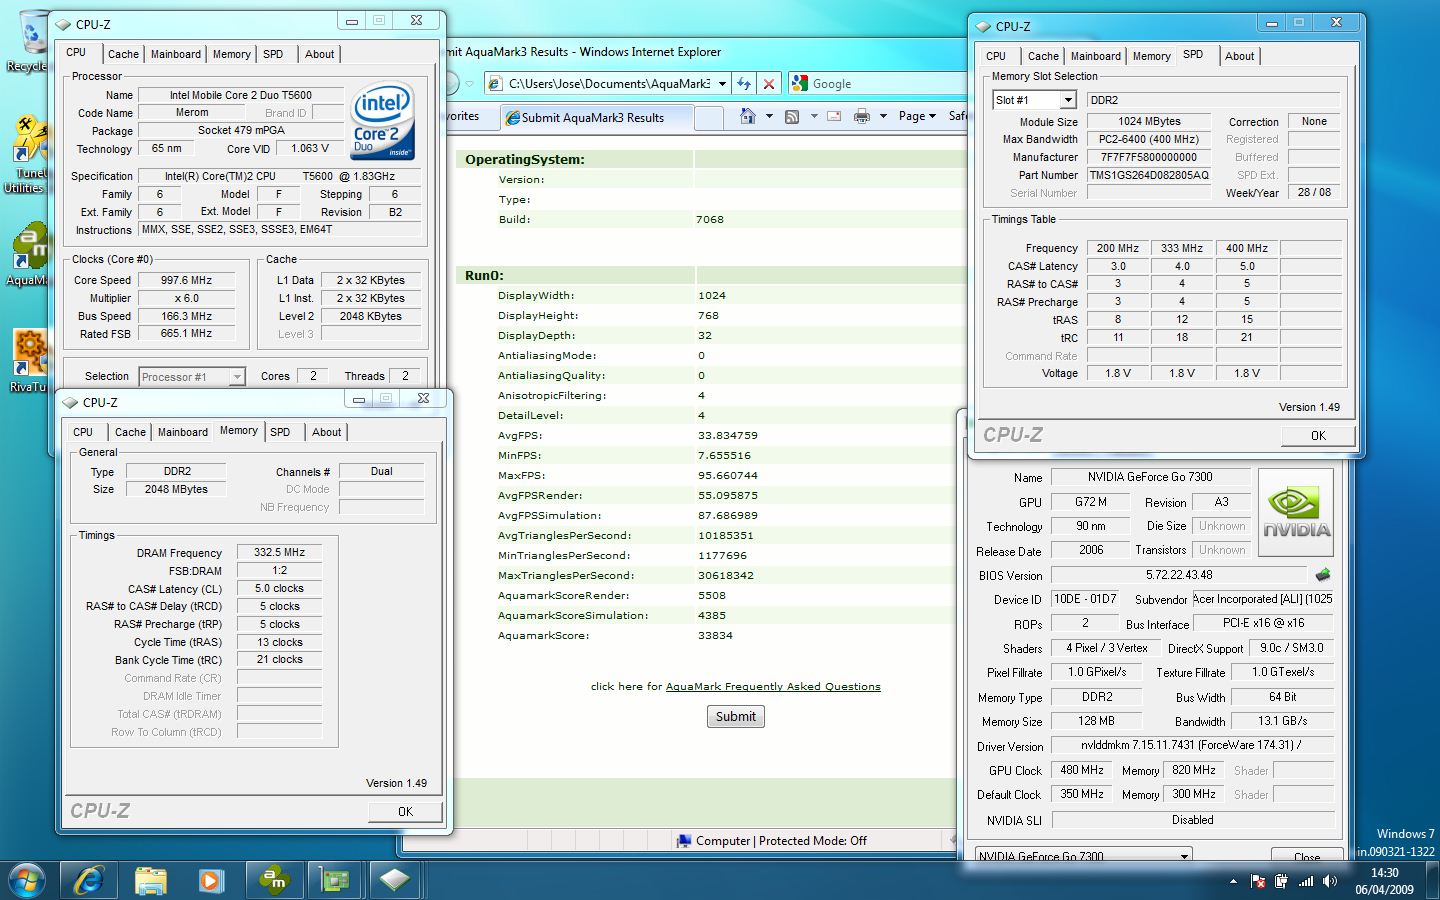The height and width of the screenshot is (900, 1440).
Task: Open the feeds dropdown arrow in IE
Action: tap(814, 117)
